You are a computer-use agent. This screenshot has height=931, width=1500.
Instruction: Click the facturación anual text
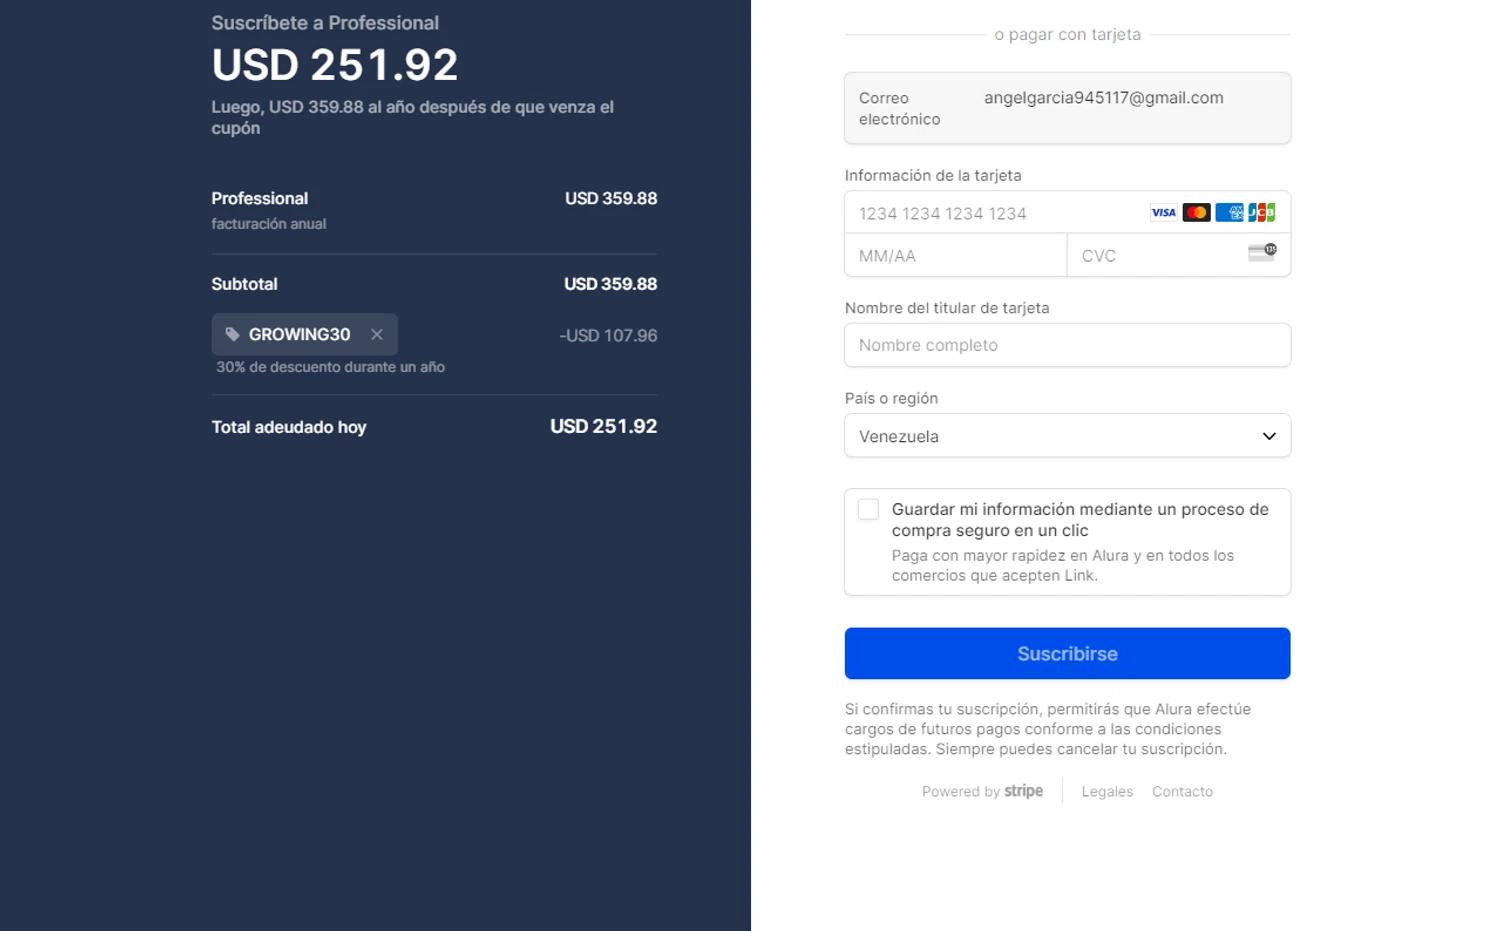click(x=269, y=224)
